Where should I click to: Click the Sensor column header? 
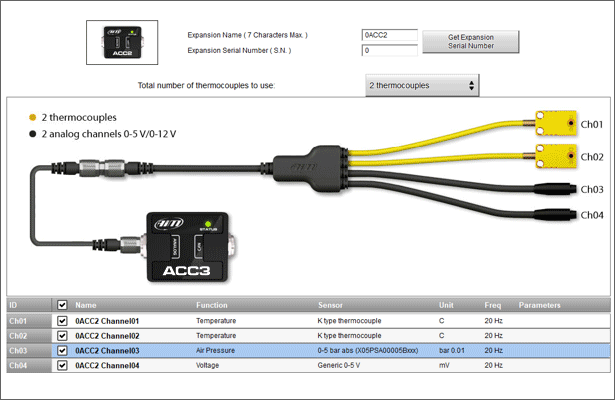pyautogui.click(x=331, y=305)
